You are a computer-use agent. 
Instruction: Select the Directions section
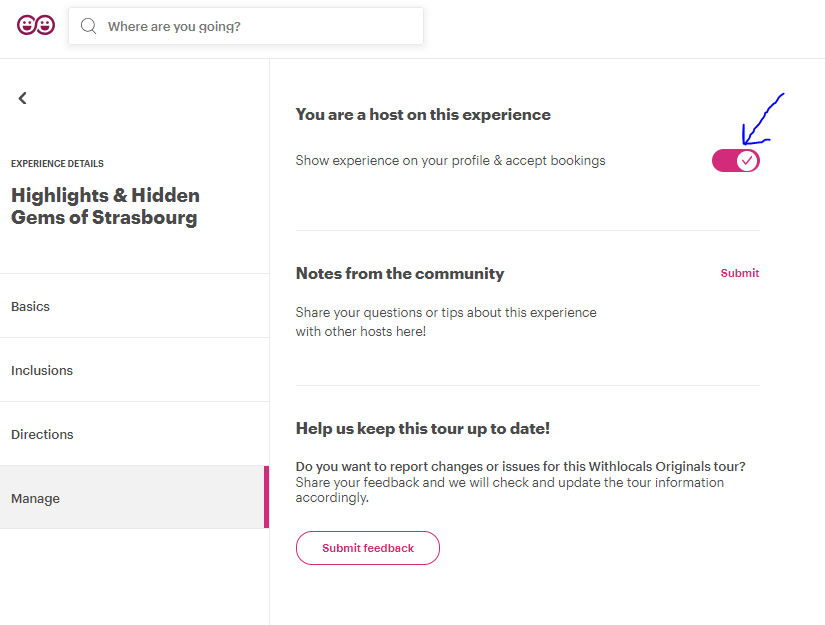click(x=135, y=435)
